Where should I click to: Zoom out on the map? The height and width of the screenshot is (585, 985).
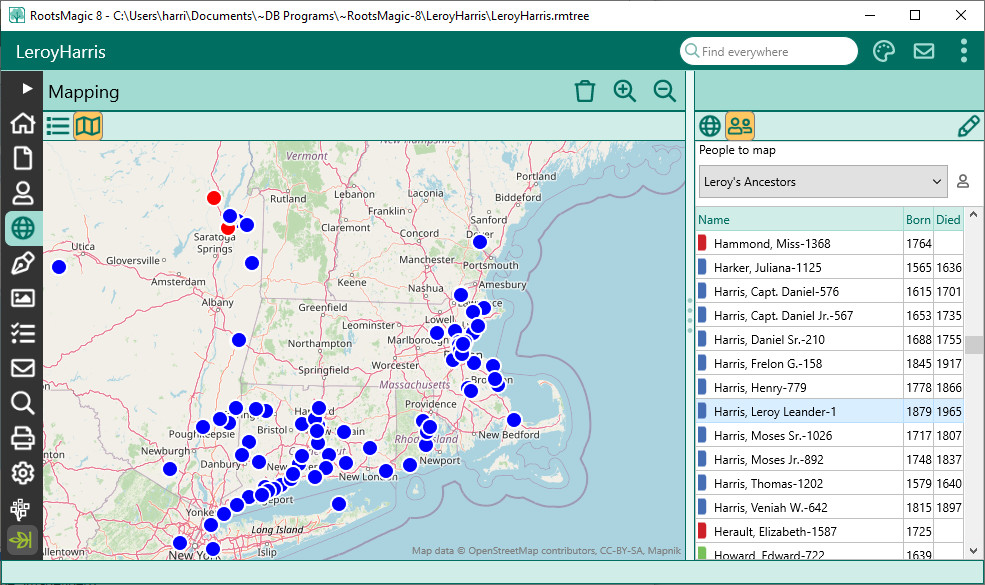pyautogui.click(x=665, y=91)
